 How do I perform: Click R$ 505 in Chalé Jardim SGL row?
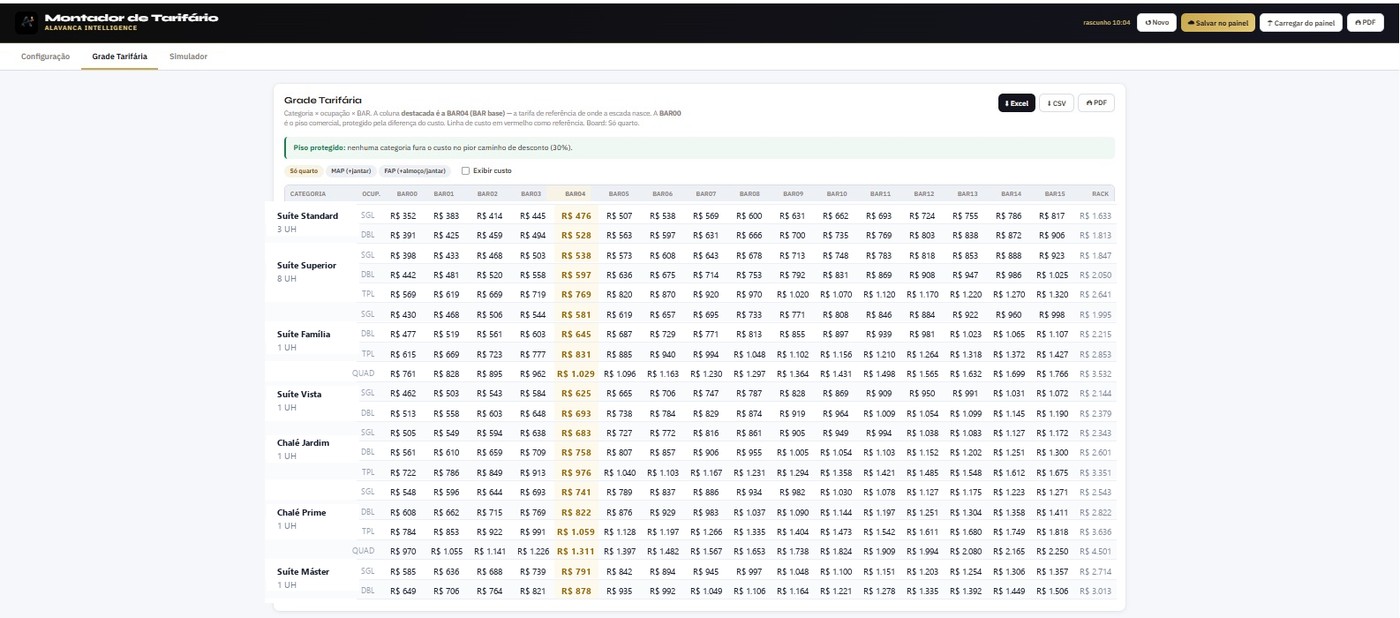point(403,433)
